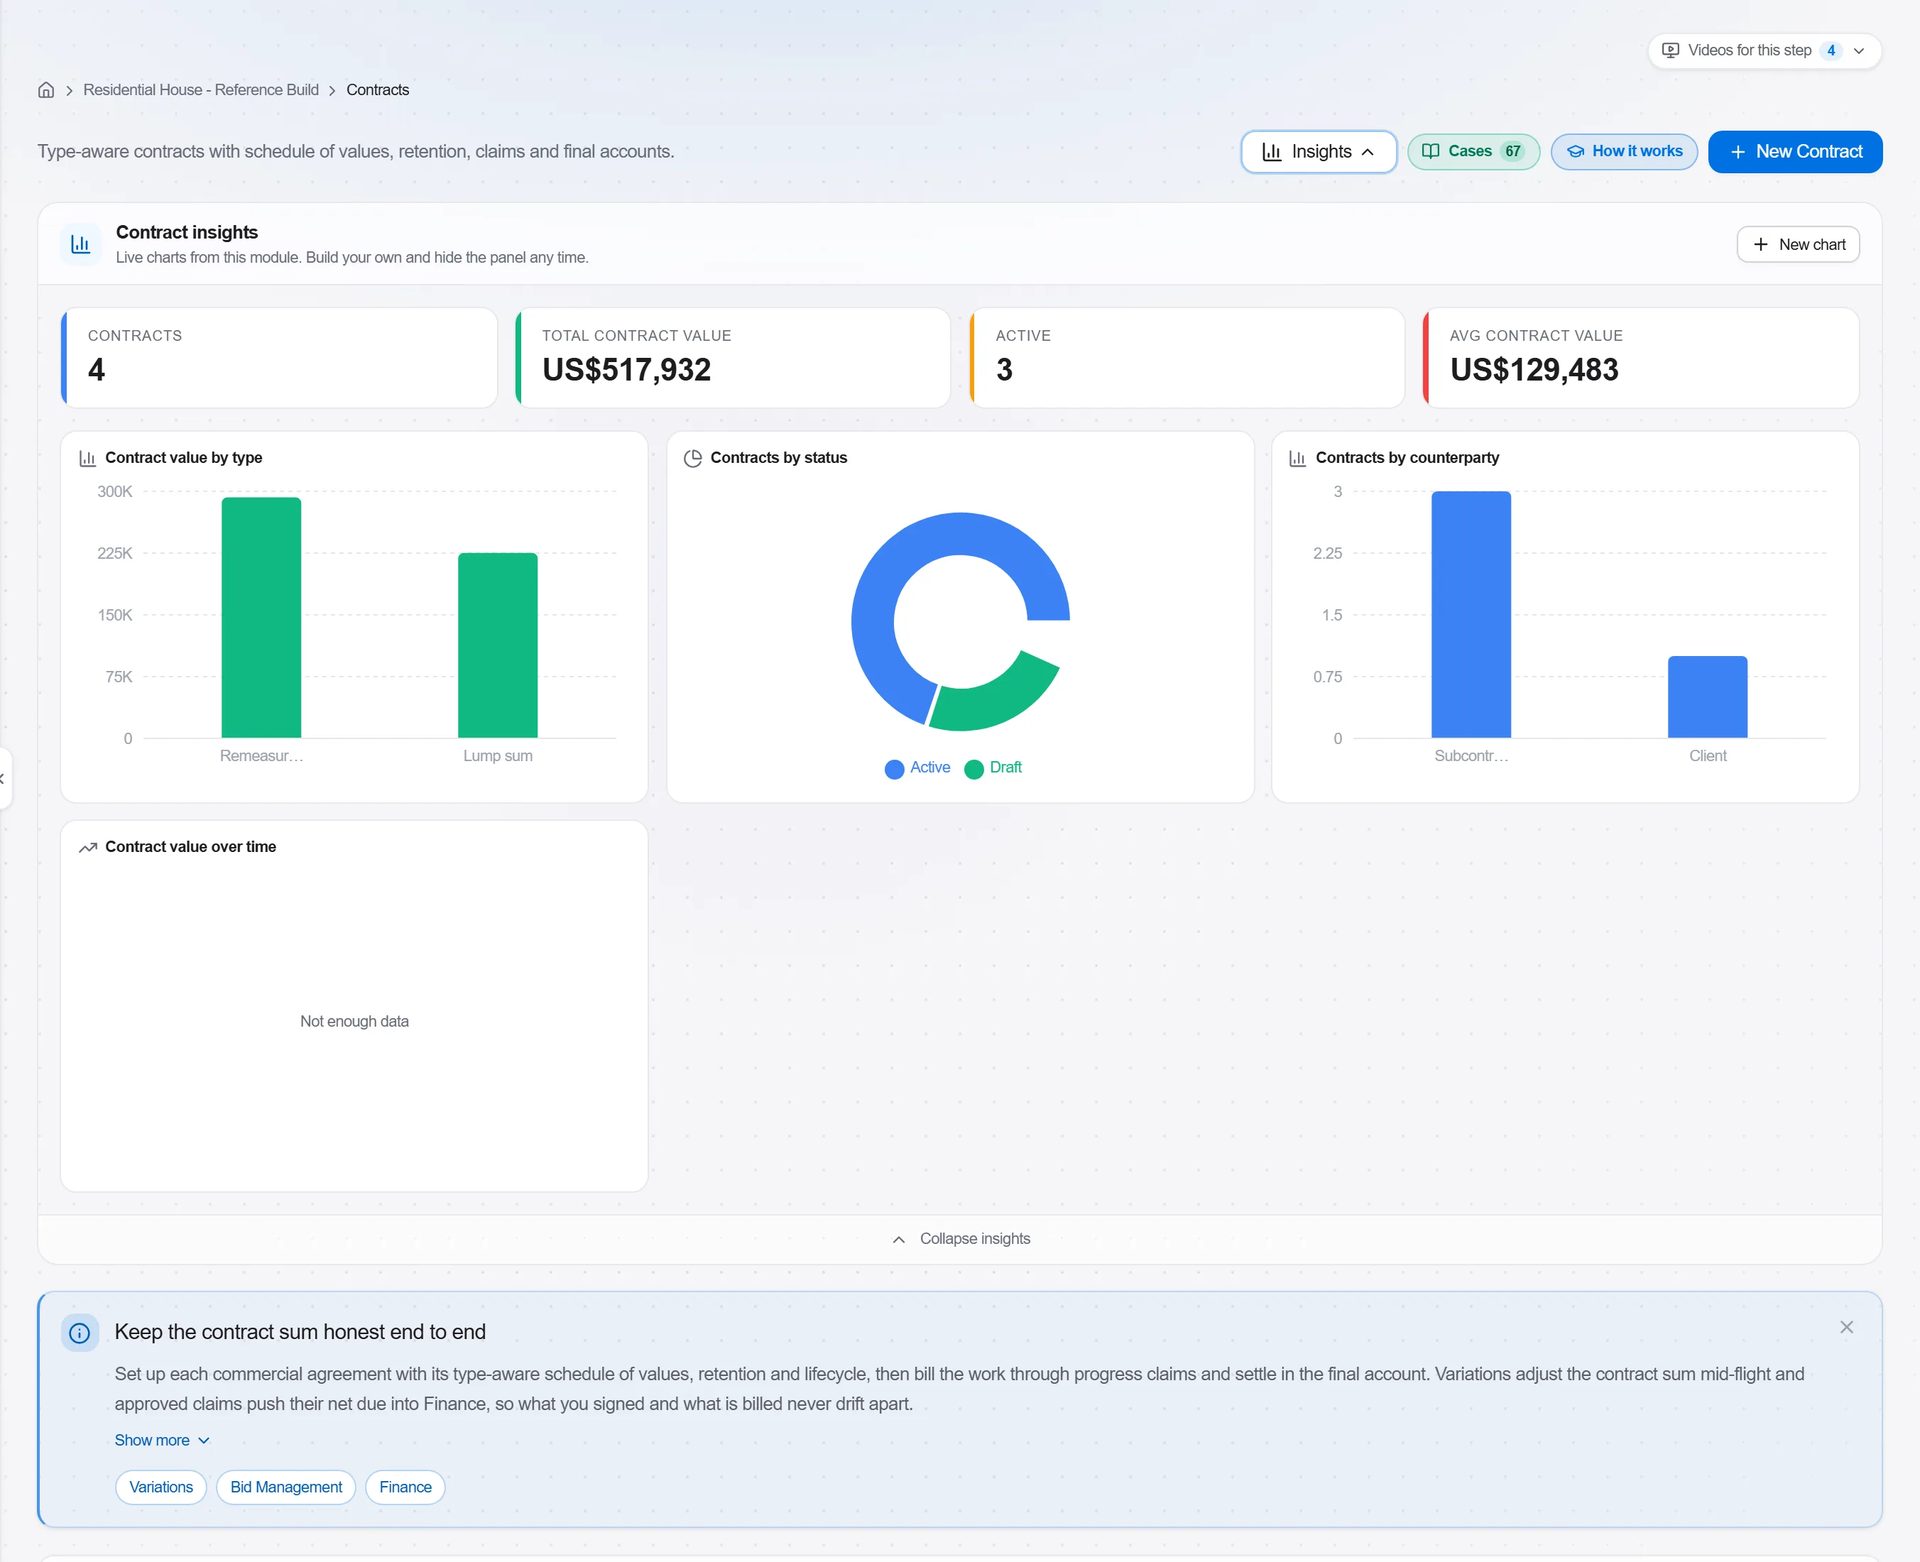Screen dimensions: 1920x1562
Task: Click the Client bar in counterparty chart
Action: point(1707,697)
